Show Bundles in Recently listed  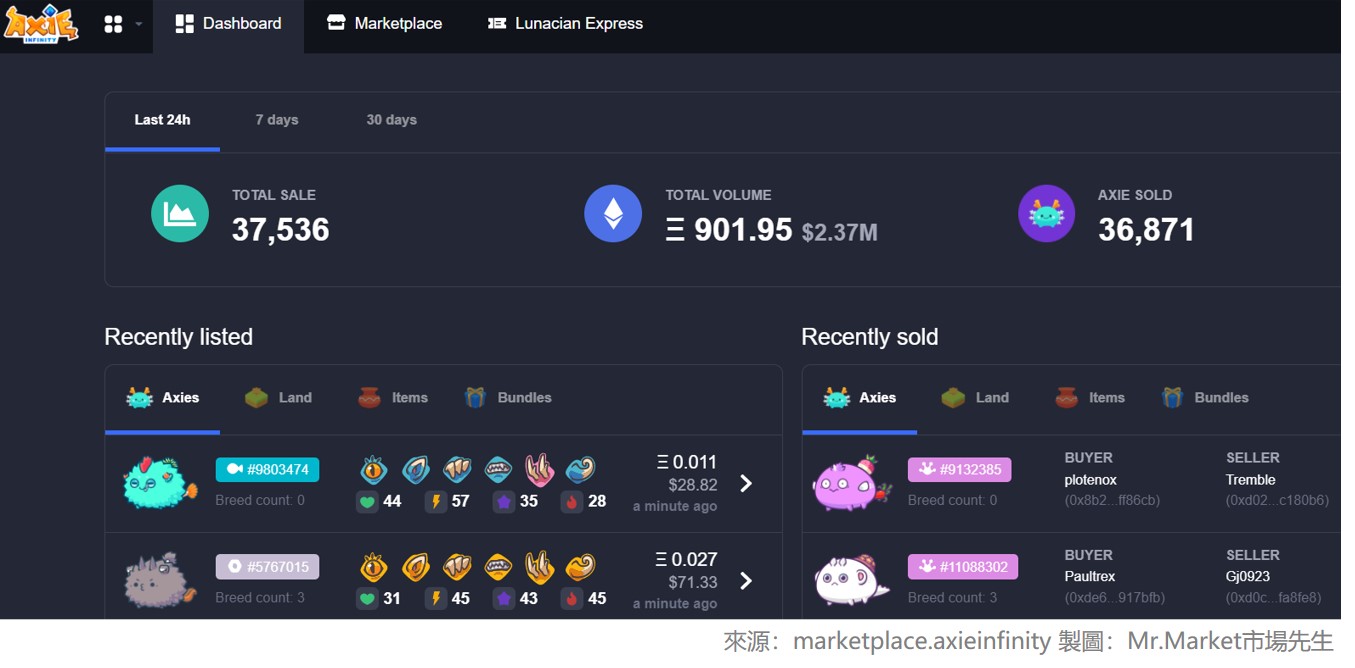point(509,398)
